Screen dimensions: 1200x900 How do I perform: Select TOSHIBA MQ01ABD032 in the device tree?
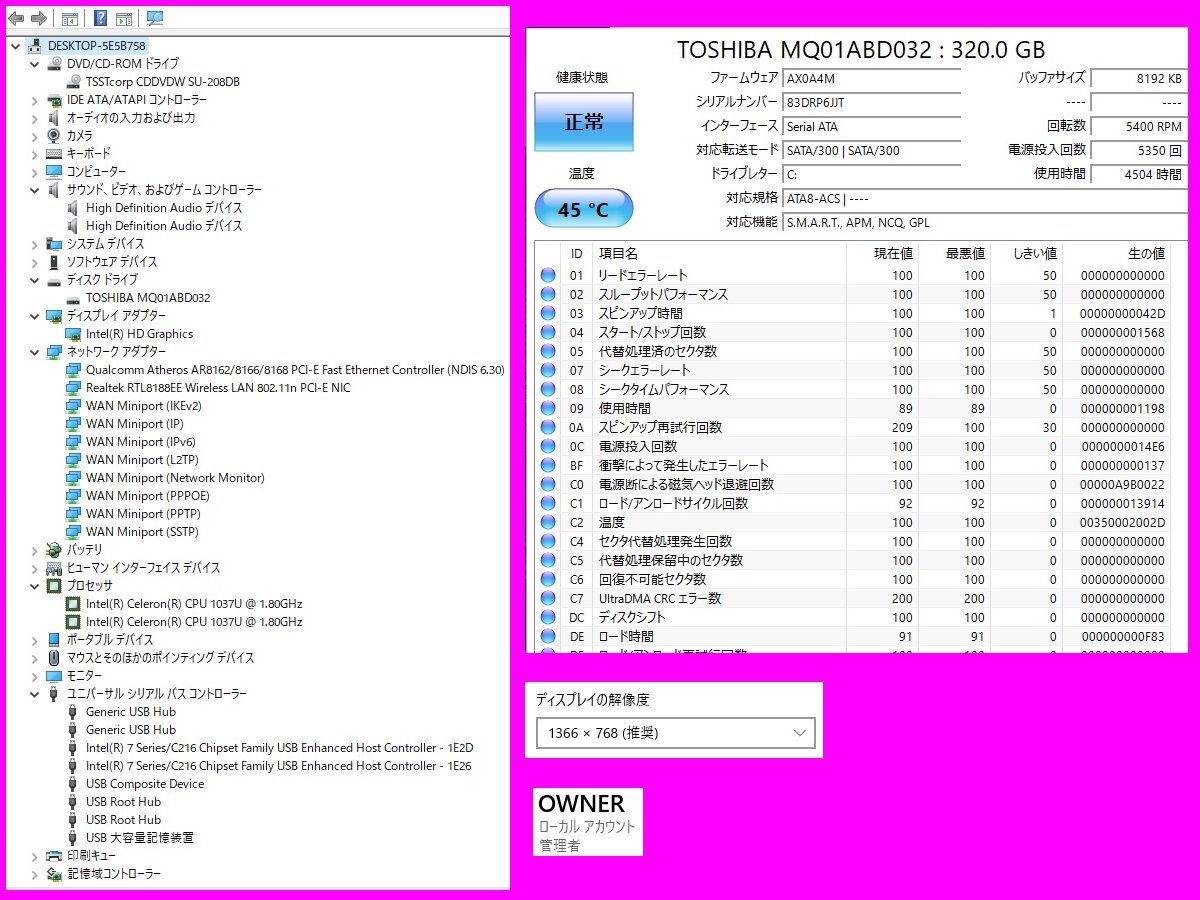[x=148, y=297]
